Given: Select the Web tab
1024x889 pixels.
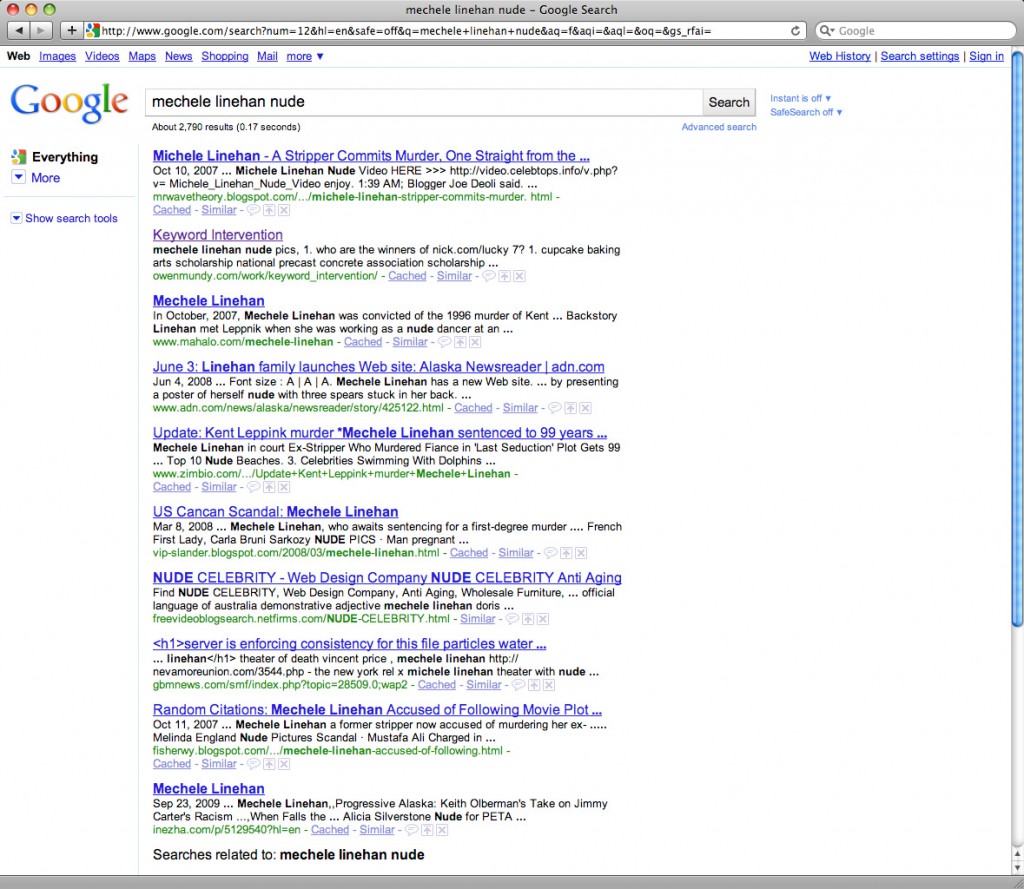Looking at the screenshot, I should click(18, 56).
